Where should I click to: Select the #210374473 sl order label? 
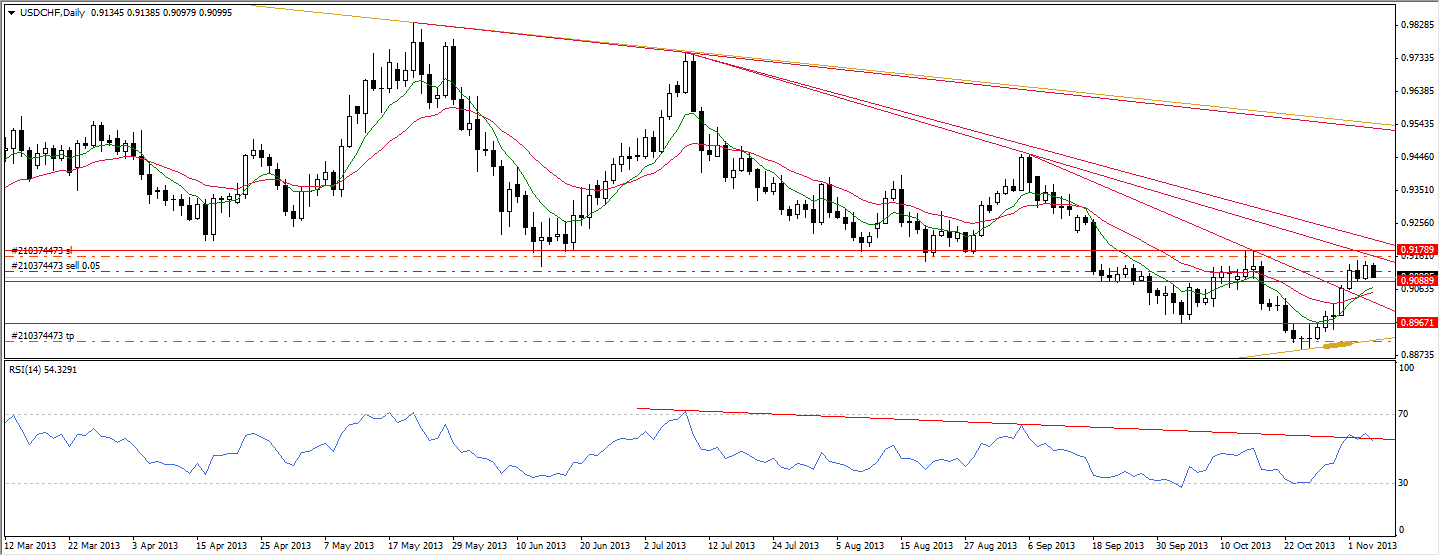41,250
